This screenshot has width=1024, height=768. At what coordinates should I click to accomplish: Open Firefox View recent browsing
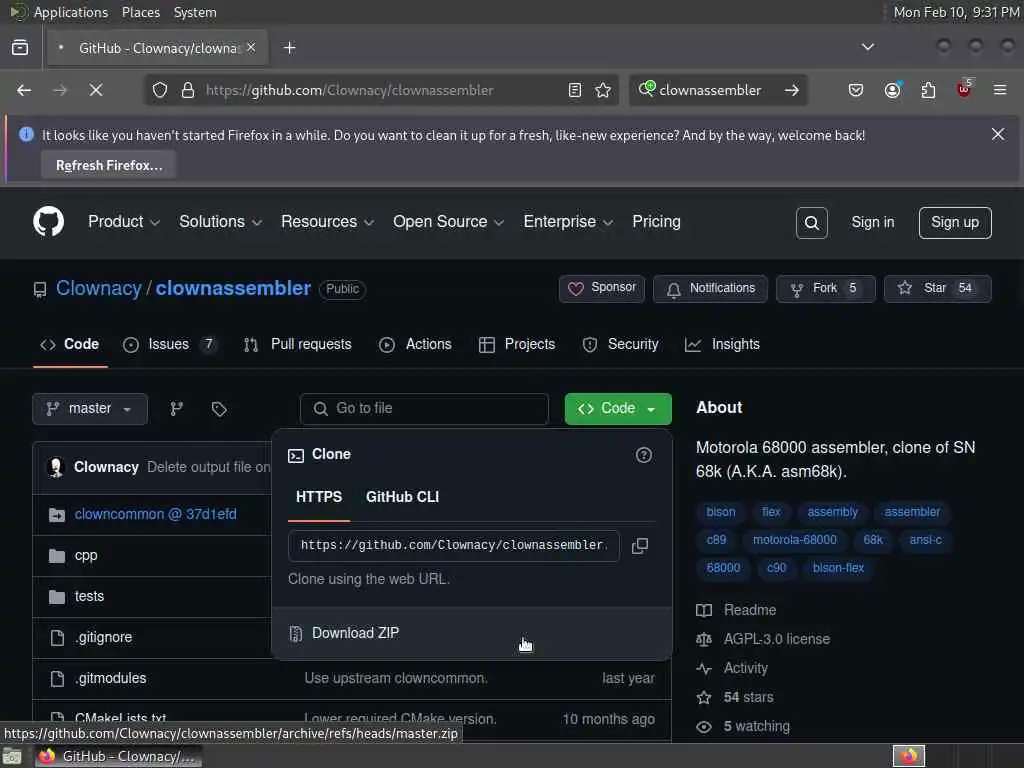coord(20,48)
